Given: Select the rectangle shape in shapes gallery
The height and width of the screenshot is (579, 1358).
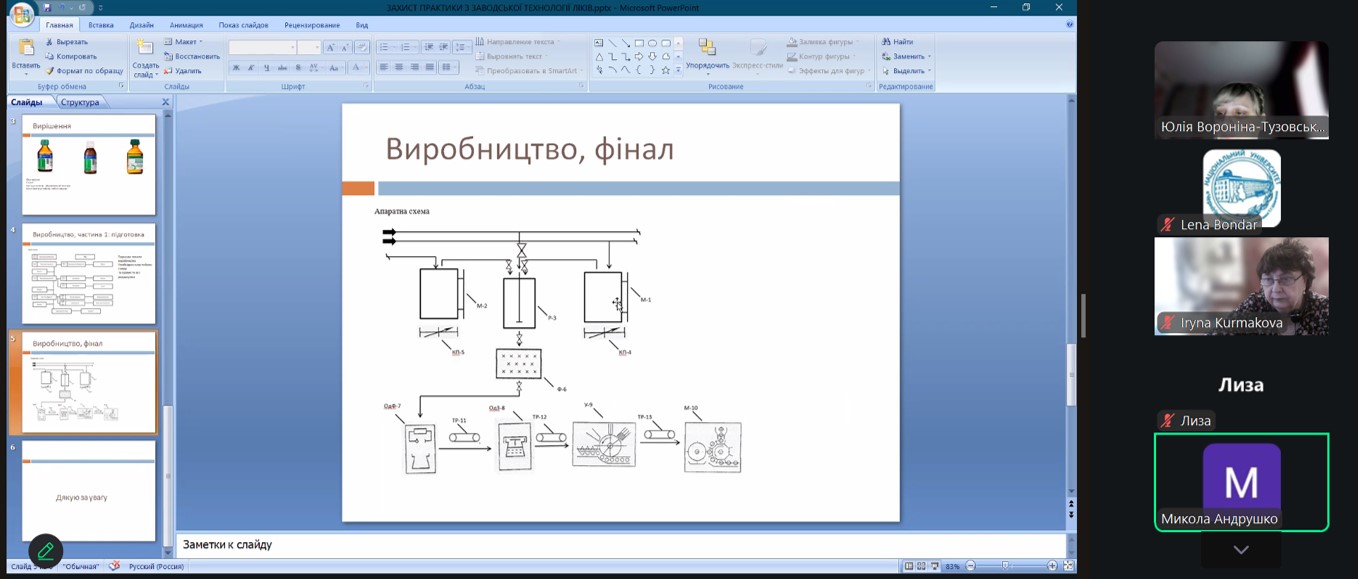Looking at the screenshot, I should coord(639,43).
